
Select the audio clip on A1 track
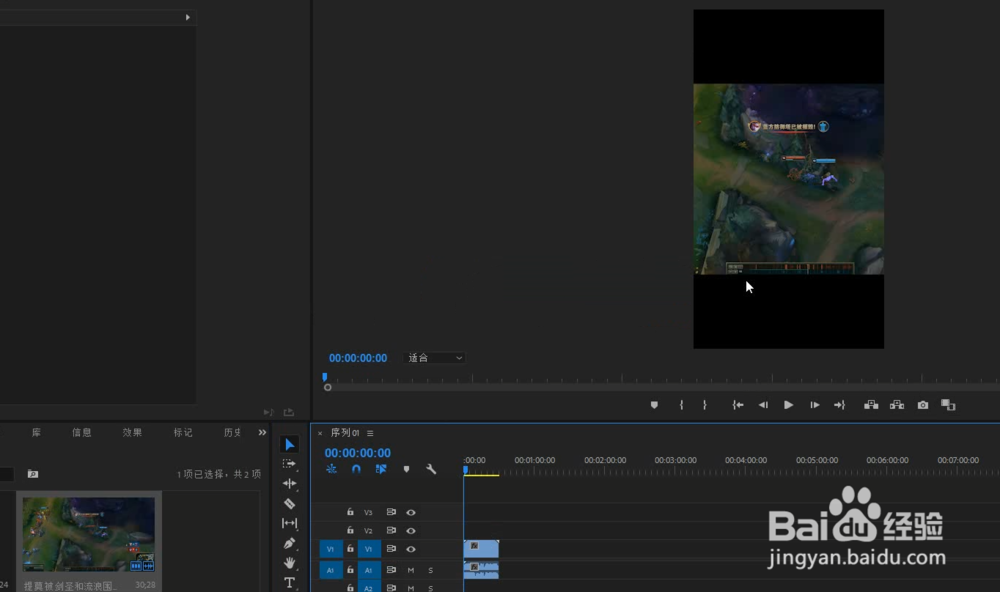tap(482, 570)
